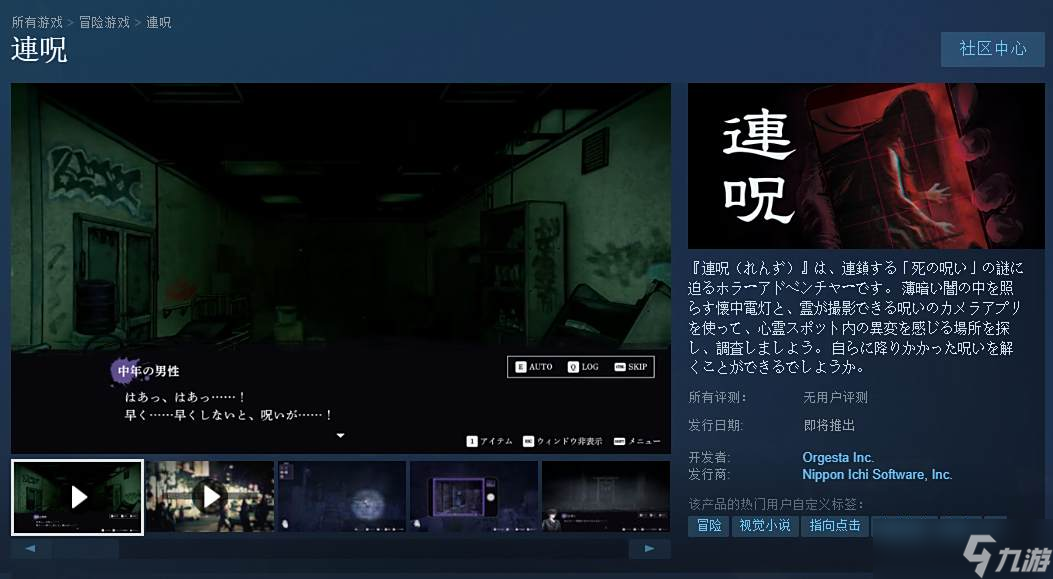The width and height of the screenshot is (1053, 579).
Task: Open the Nippon Ichi Software publisher link
Action: point(875,474)
